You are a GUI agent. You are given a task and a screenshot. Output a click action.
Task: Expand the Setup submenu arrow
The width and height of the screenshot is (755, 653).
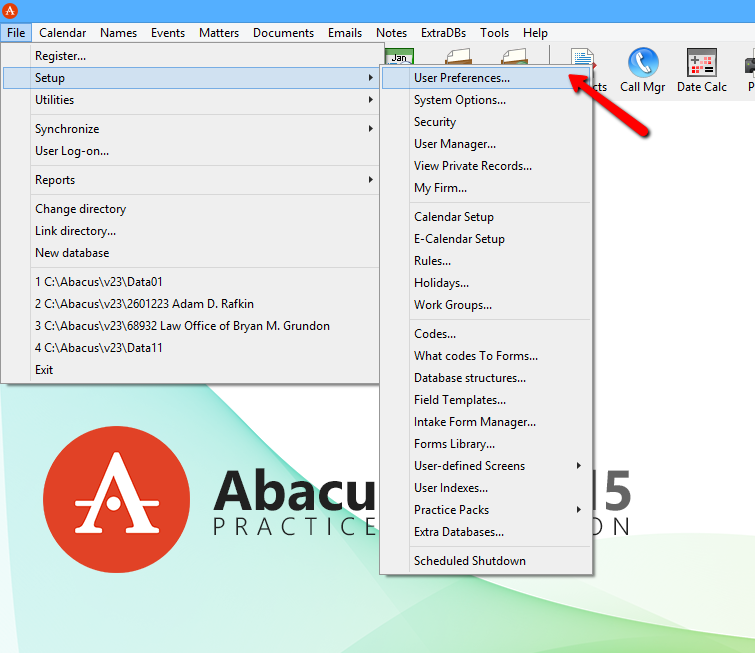point(370,78)
